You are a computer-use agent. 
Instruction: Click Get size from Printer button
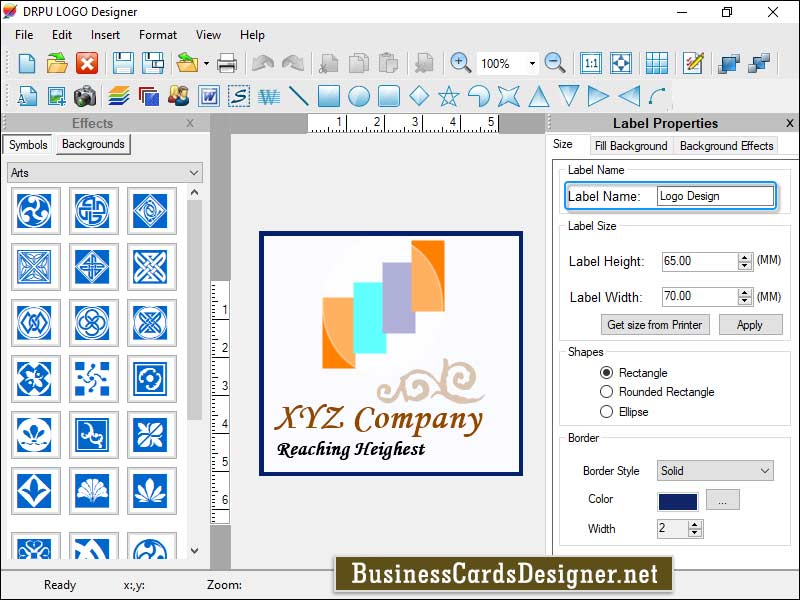(655, 325)
